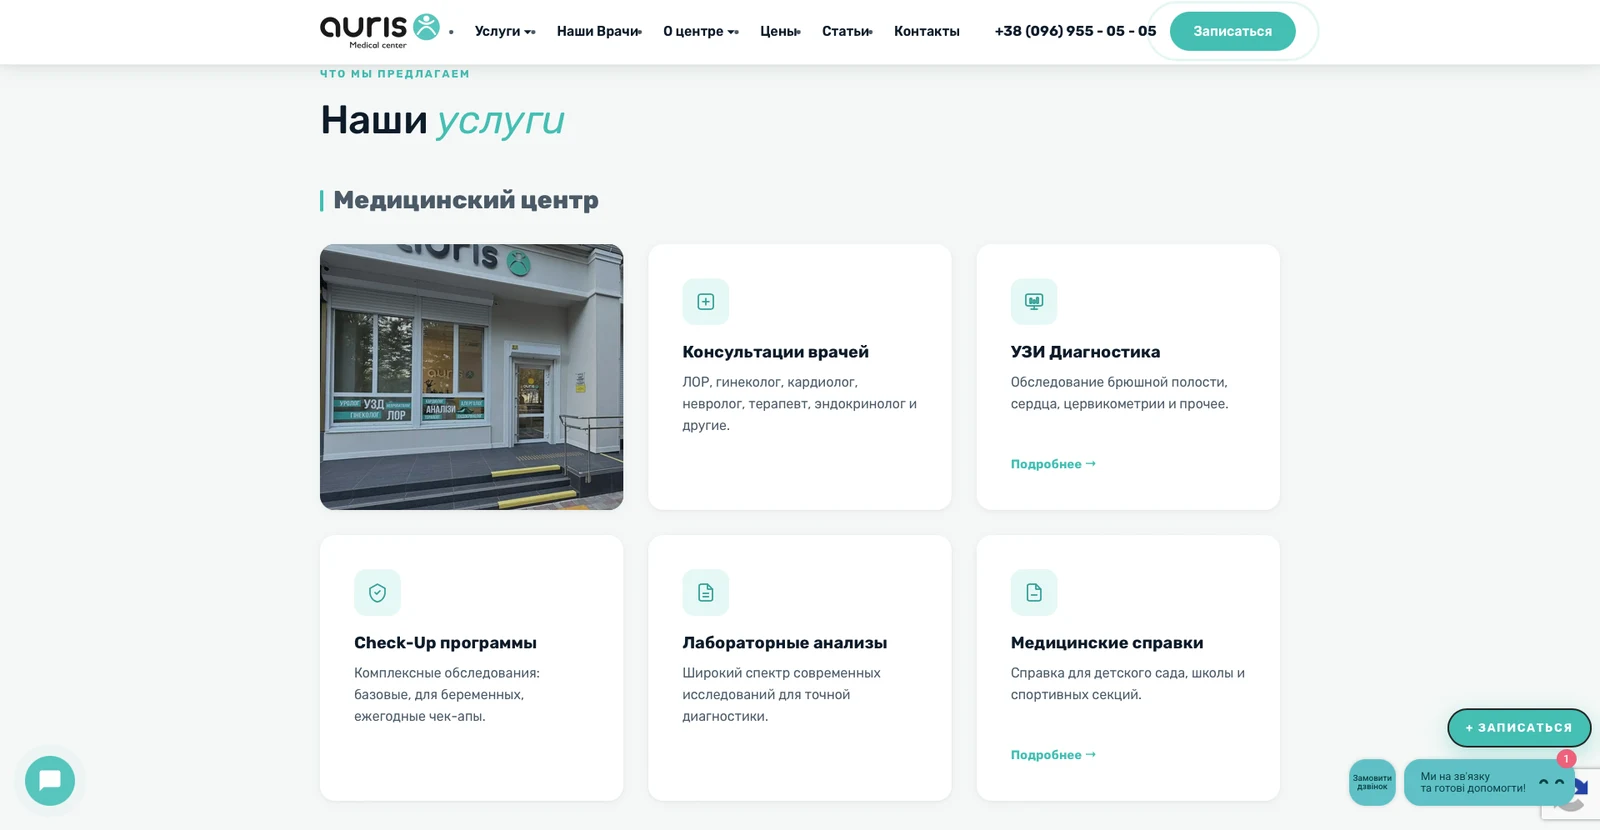Image resolution: width=1600 pixels, height=830 pixels.
Task: Click the Медицинские справки card title
Action: [1106, 643]
